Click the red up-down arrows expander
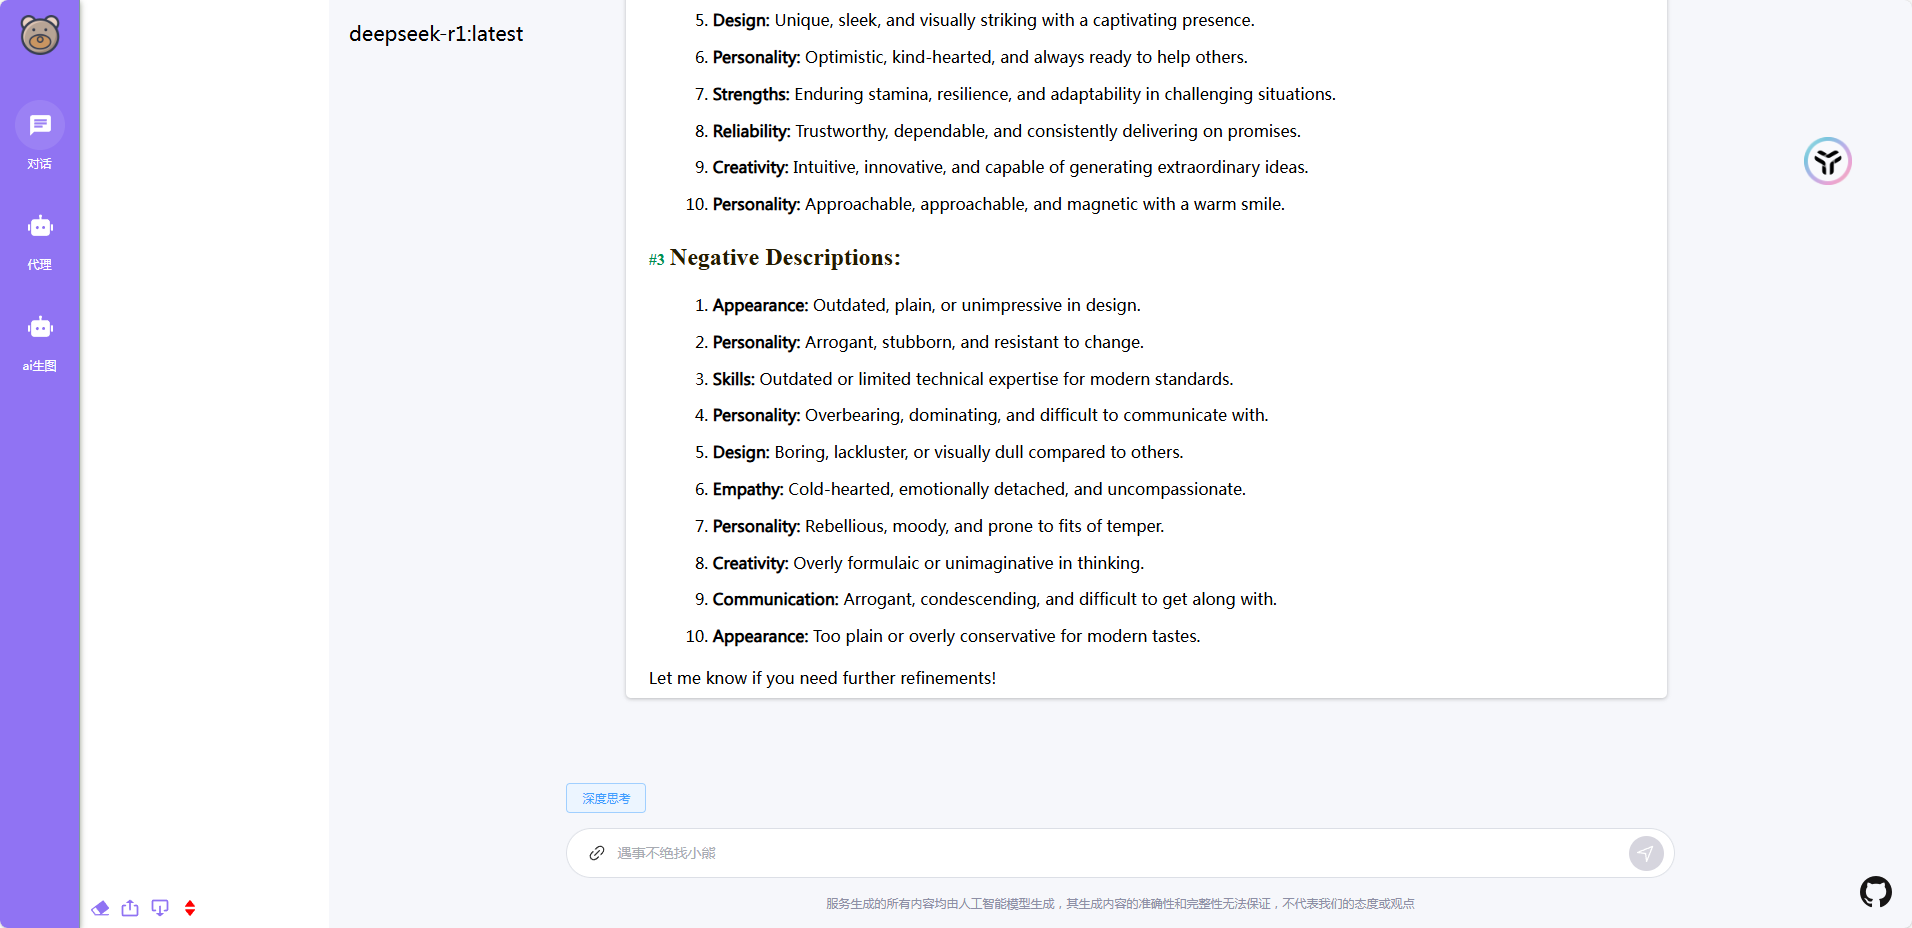This screenshot has height=928, width=1912. (x=190, y=908)
